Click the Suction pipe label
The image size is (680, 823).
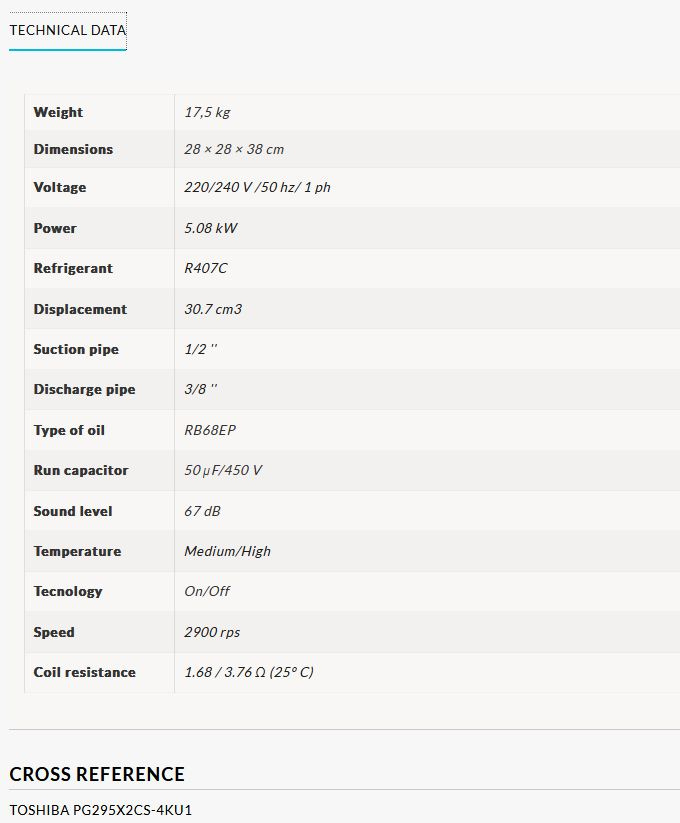point(76,349)
